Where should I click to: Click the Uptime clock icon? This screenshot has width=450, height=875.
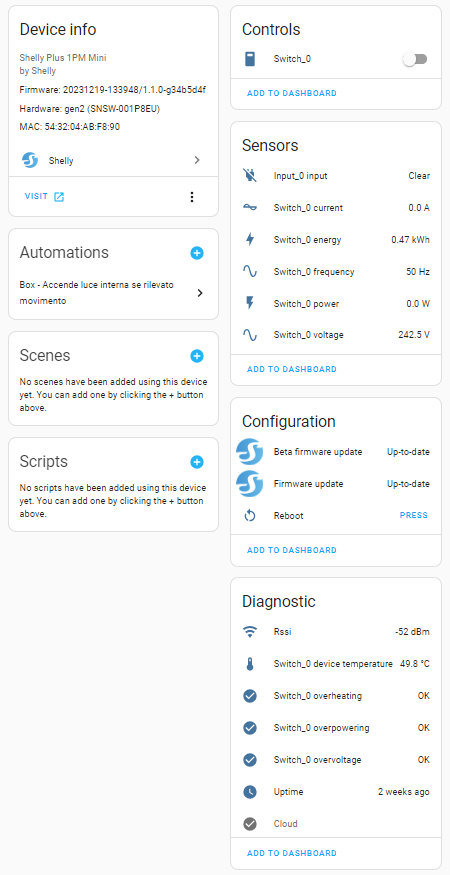click(250, 792)
